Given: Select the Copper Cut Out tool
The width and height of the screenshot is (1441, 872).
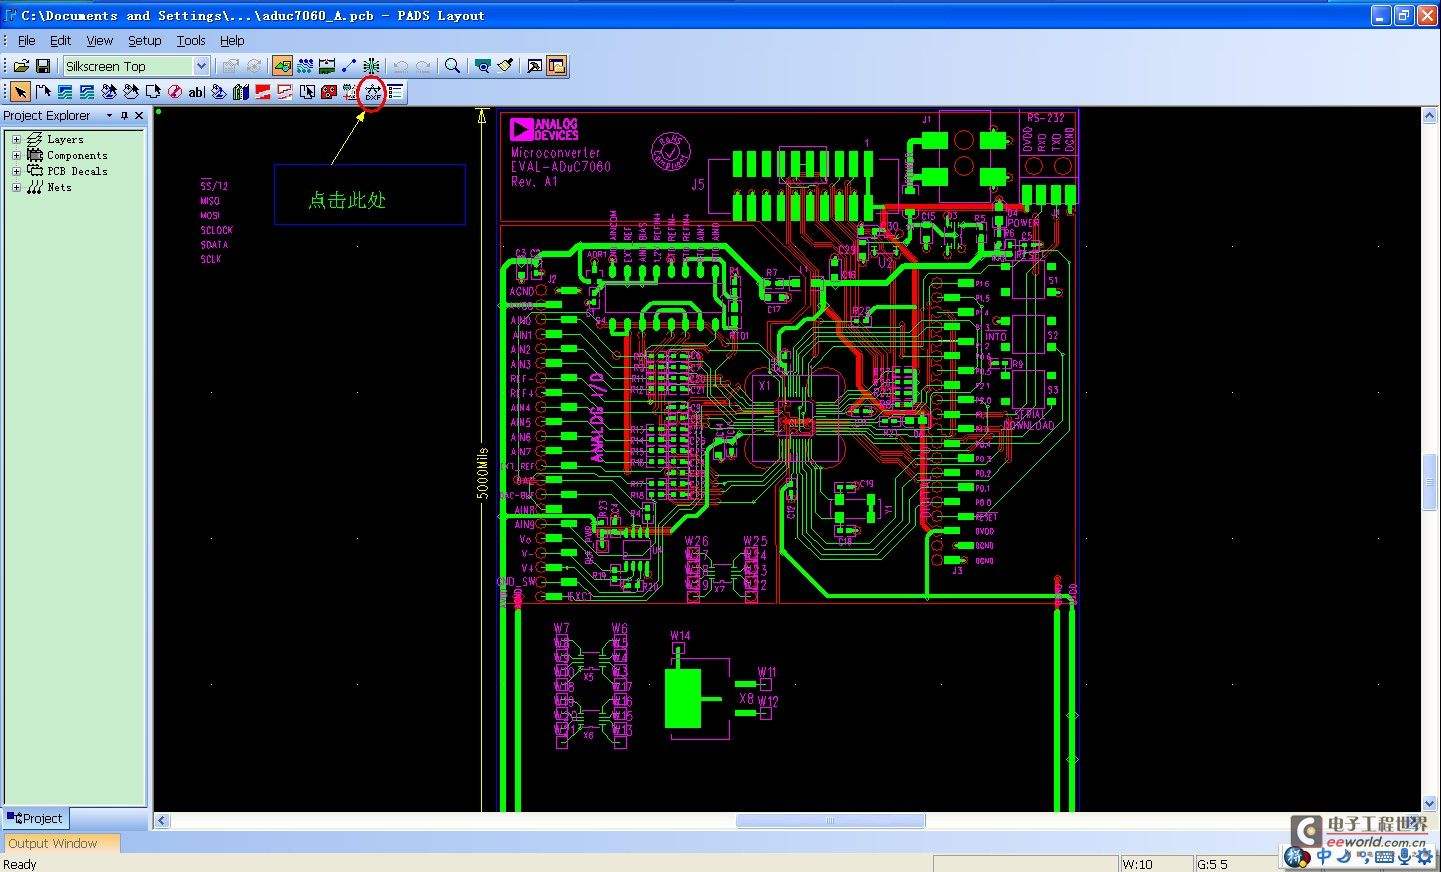Looking at the screenshot, I should (x=87, y=92).
